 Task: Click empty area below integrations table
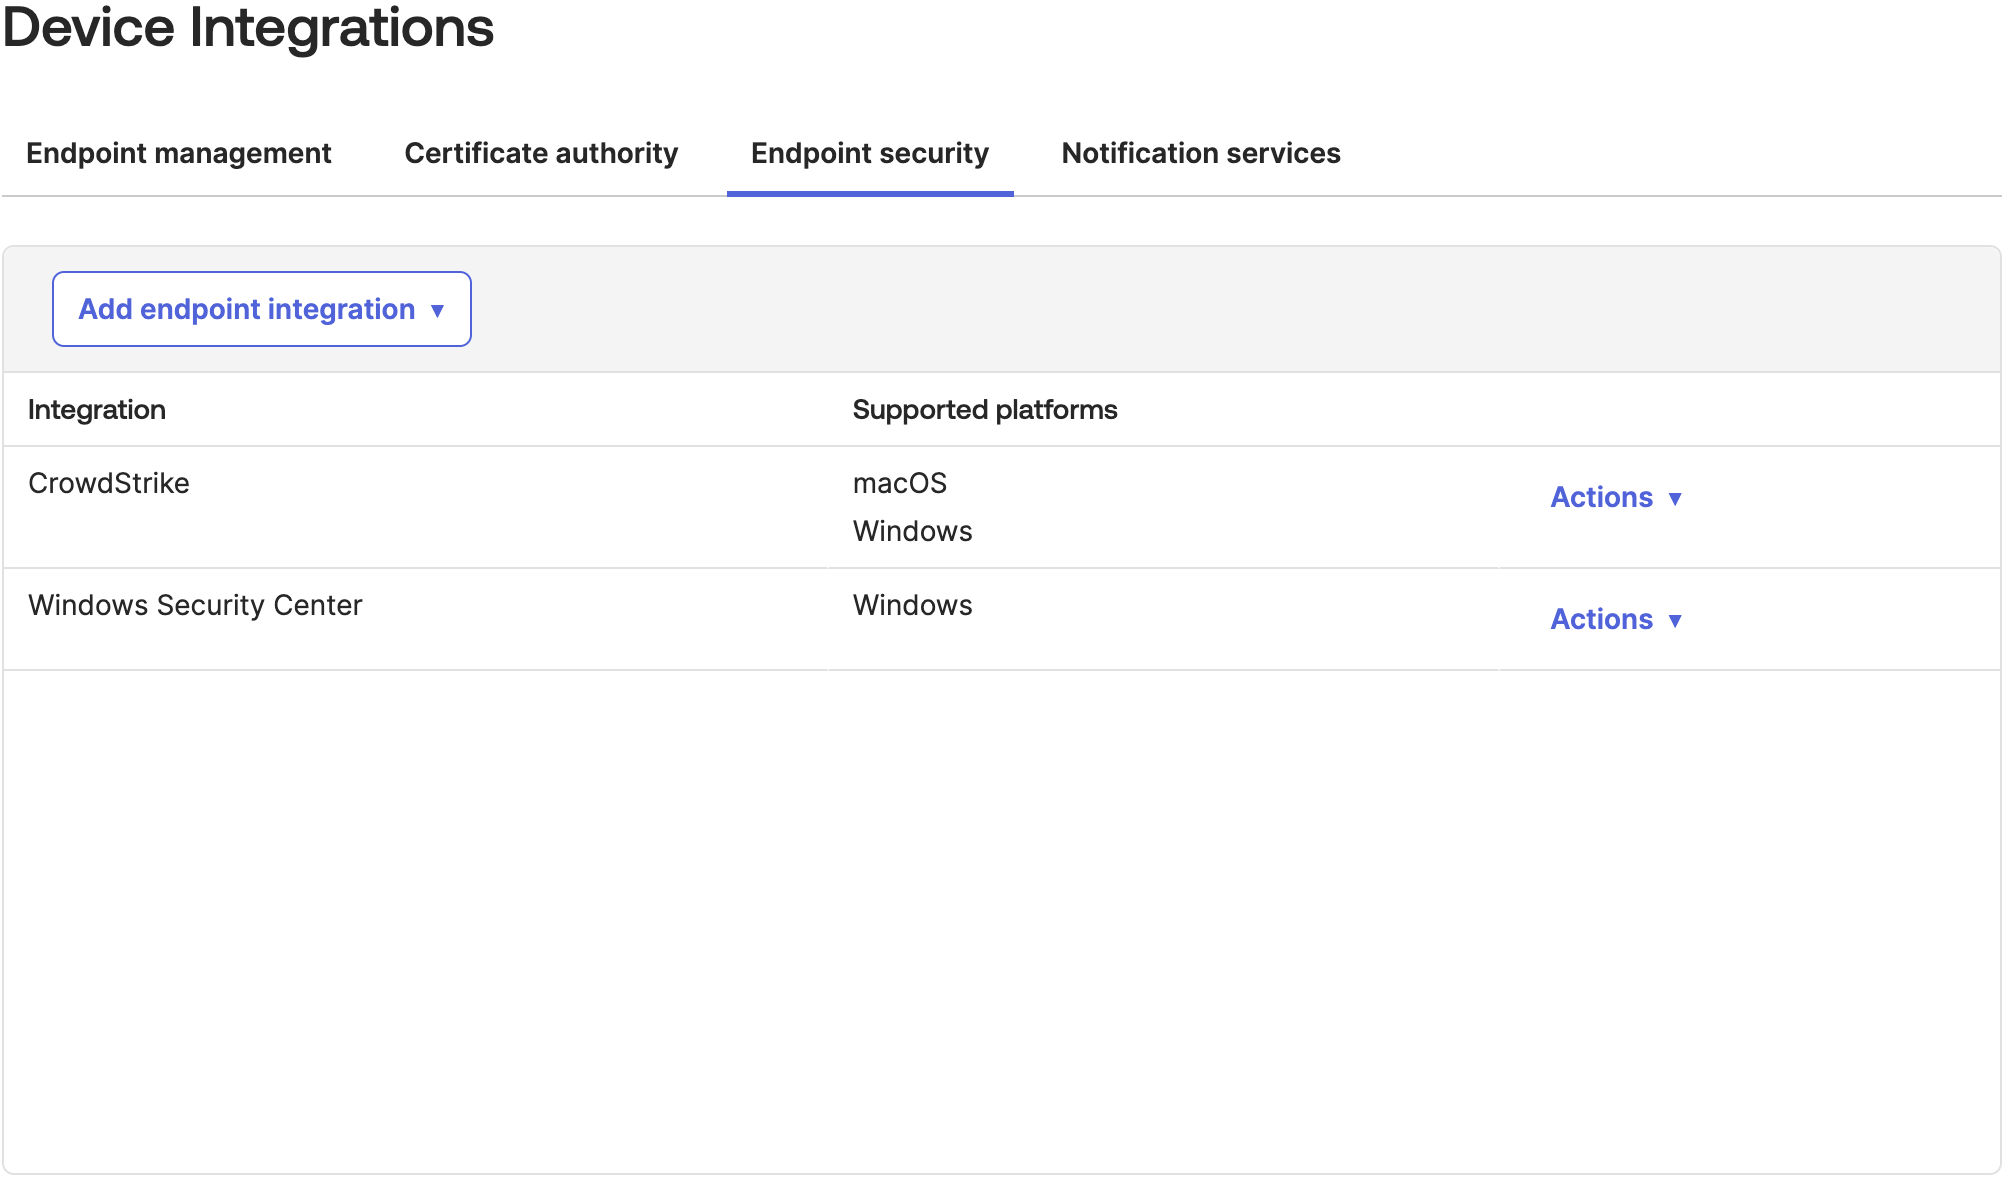(1000, 920)
